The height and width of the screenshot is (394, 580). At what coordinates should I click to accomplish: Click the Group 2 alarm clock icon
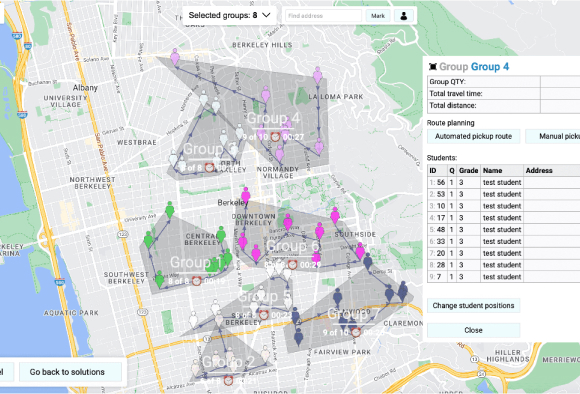[229, 380]
